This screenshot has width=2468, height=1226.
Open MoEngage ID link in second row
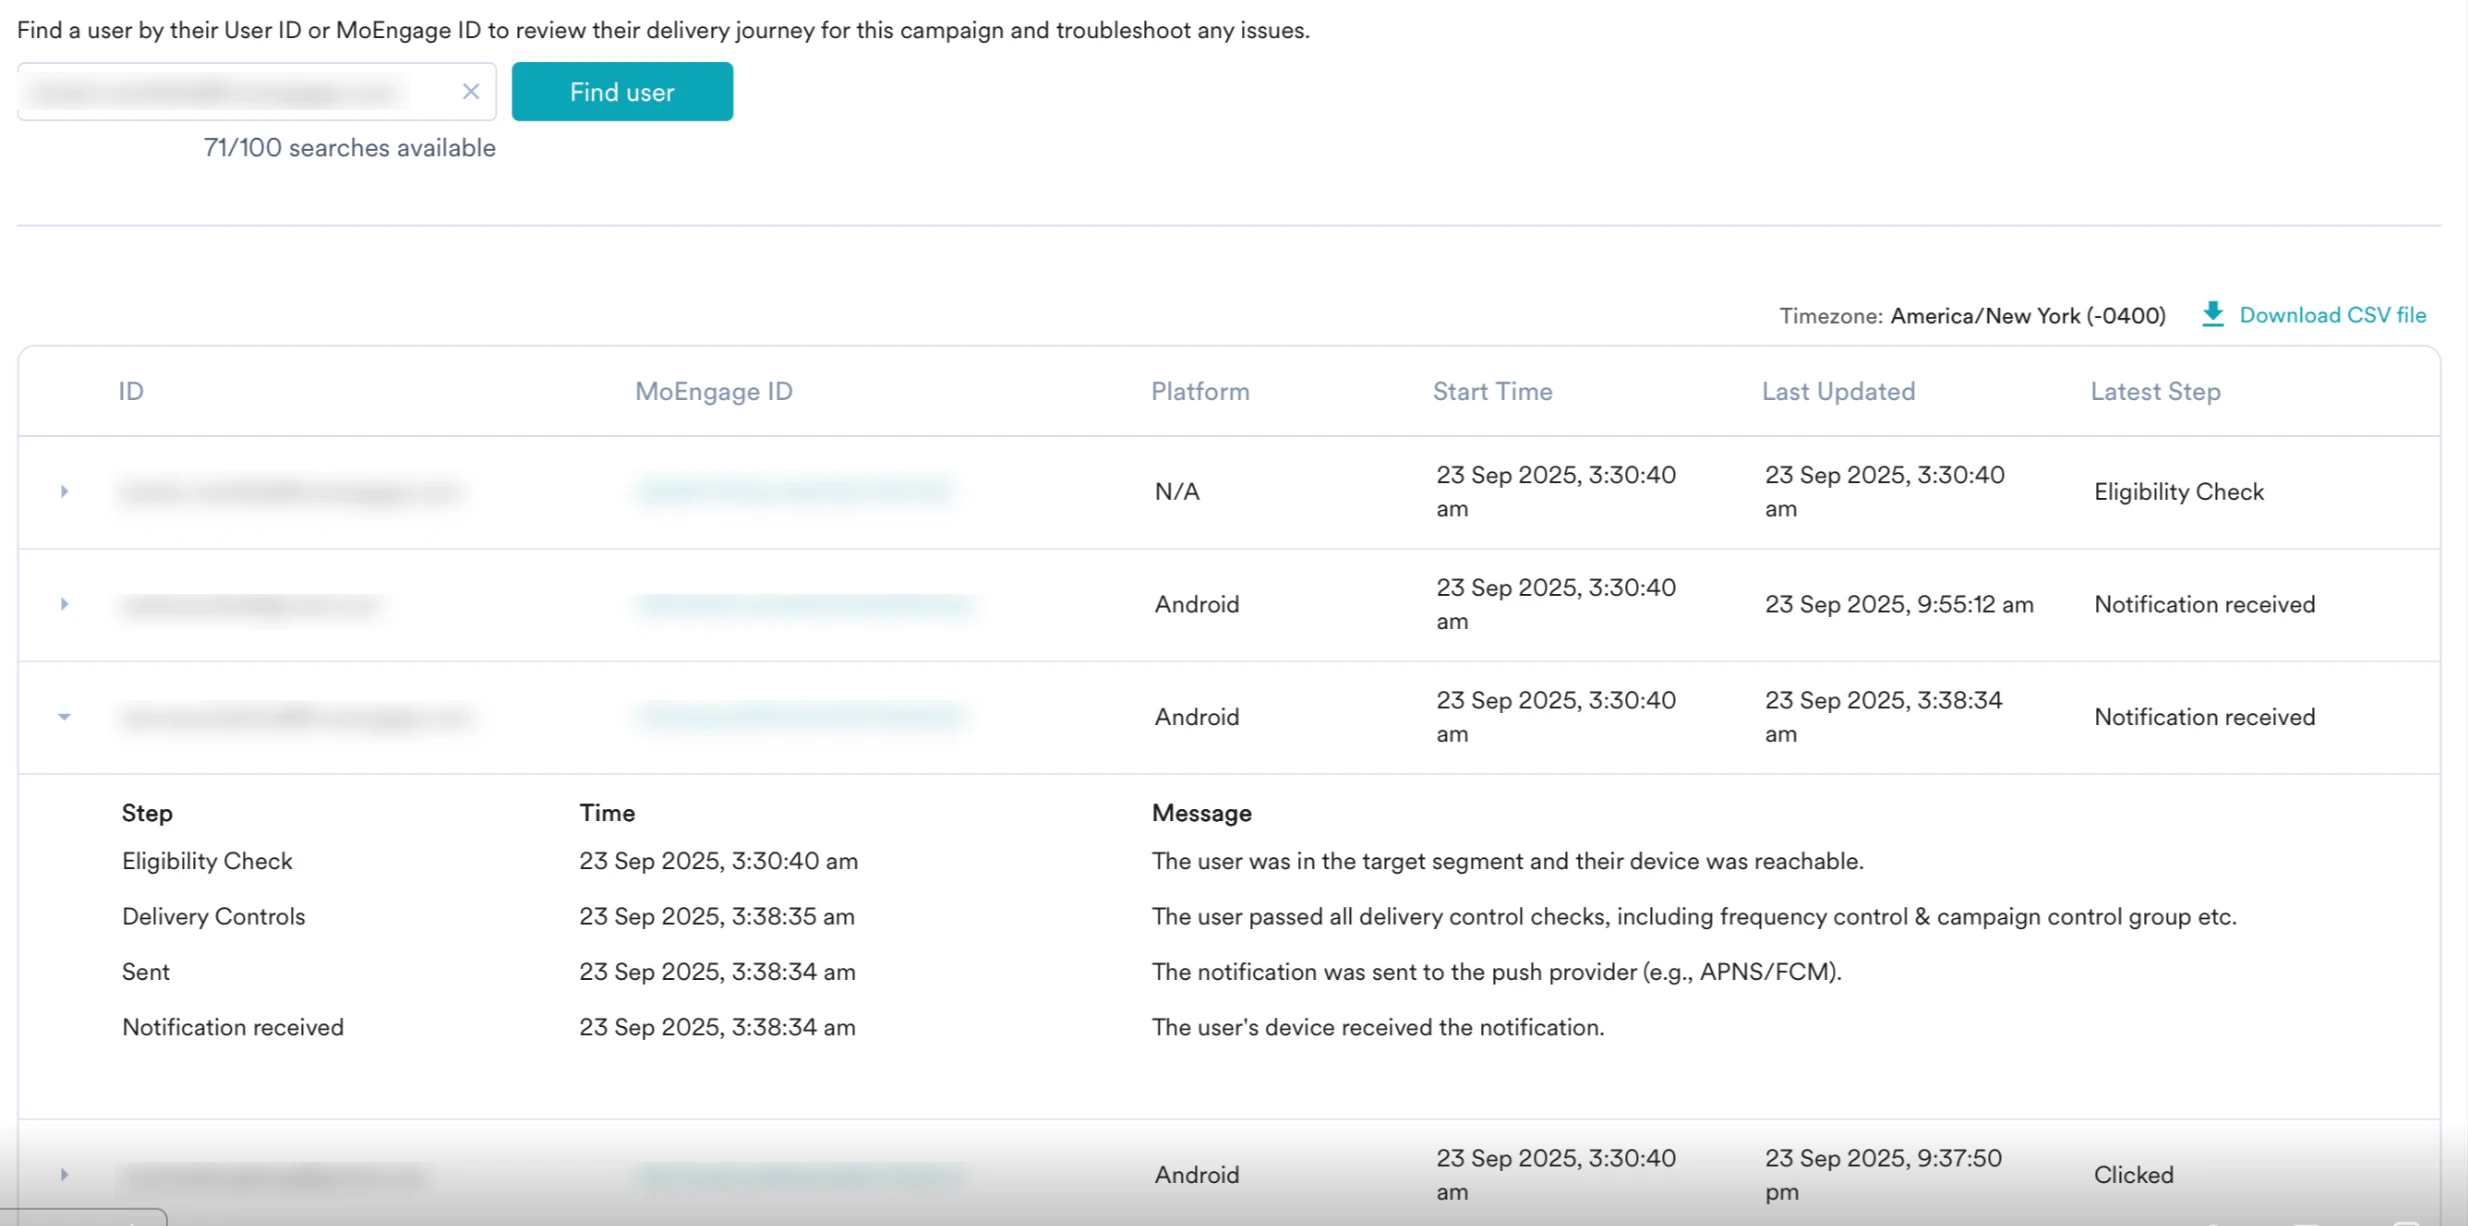pyautogui.click(x=805, y=604)
